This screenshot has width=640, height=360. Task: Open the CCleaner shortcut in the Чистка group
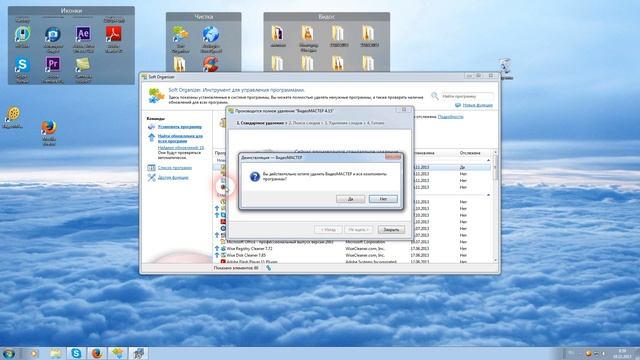click(211, 64)
